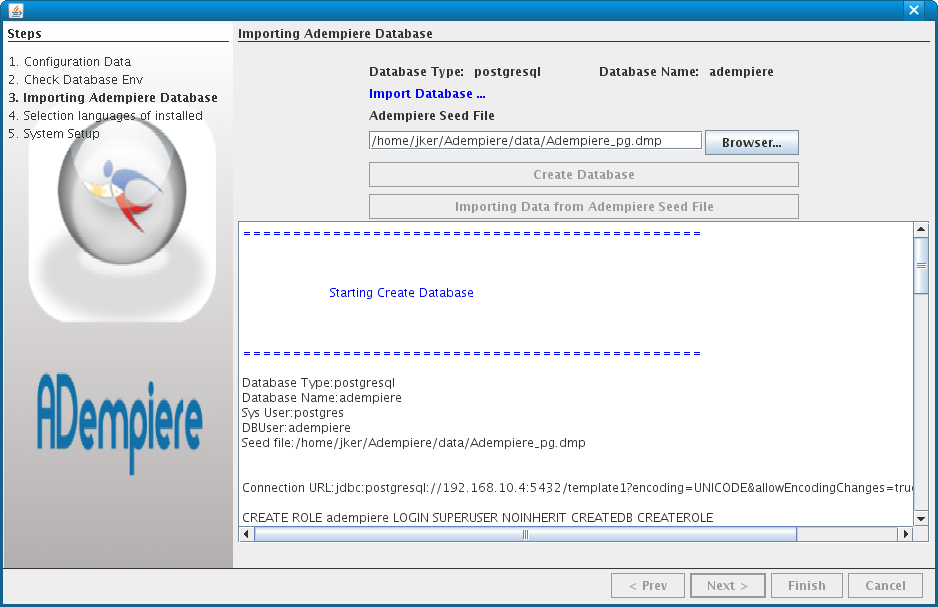
Task: Click the Sys User:postgres log line
Action: pos(293,413)
